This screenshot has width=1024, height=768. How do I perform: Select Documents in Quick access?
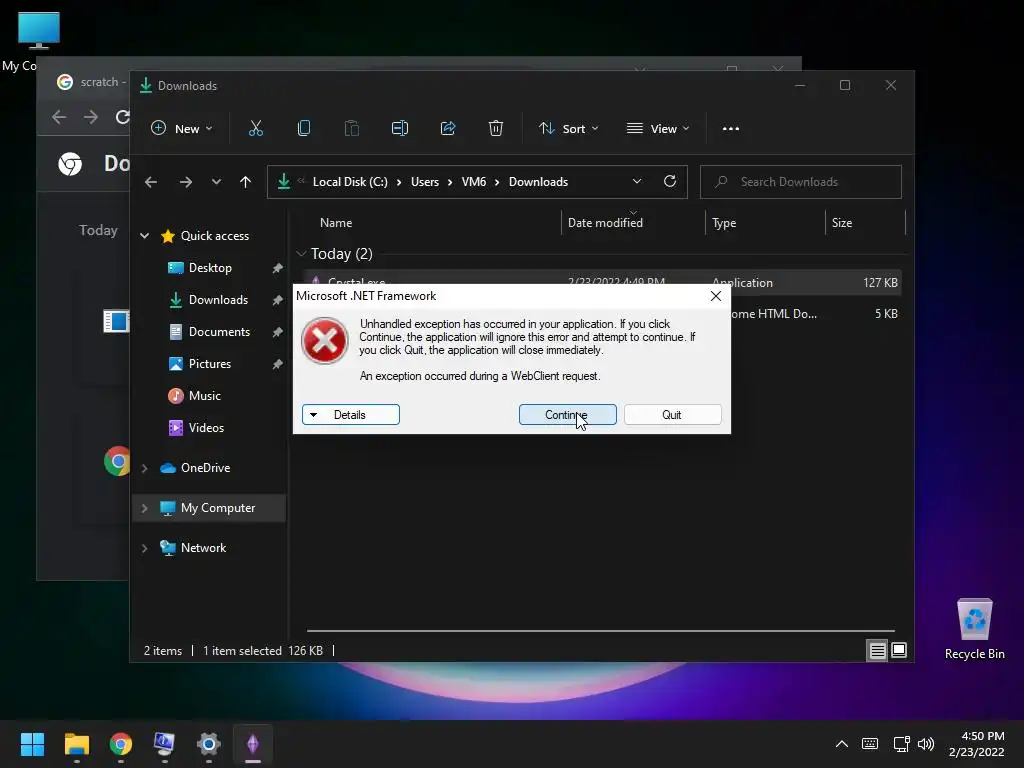[219, 332]
